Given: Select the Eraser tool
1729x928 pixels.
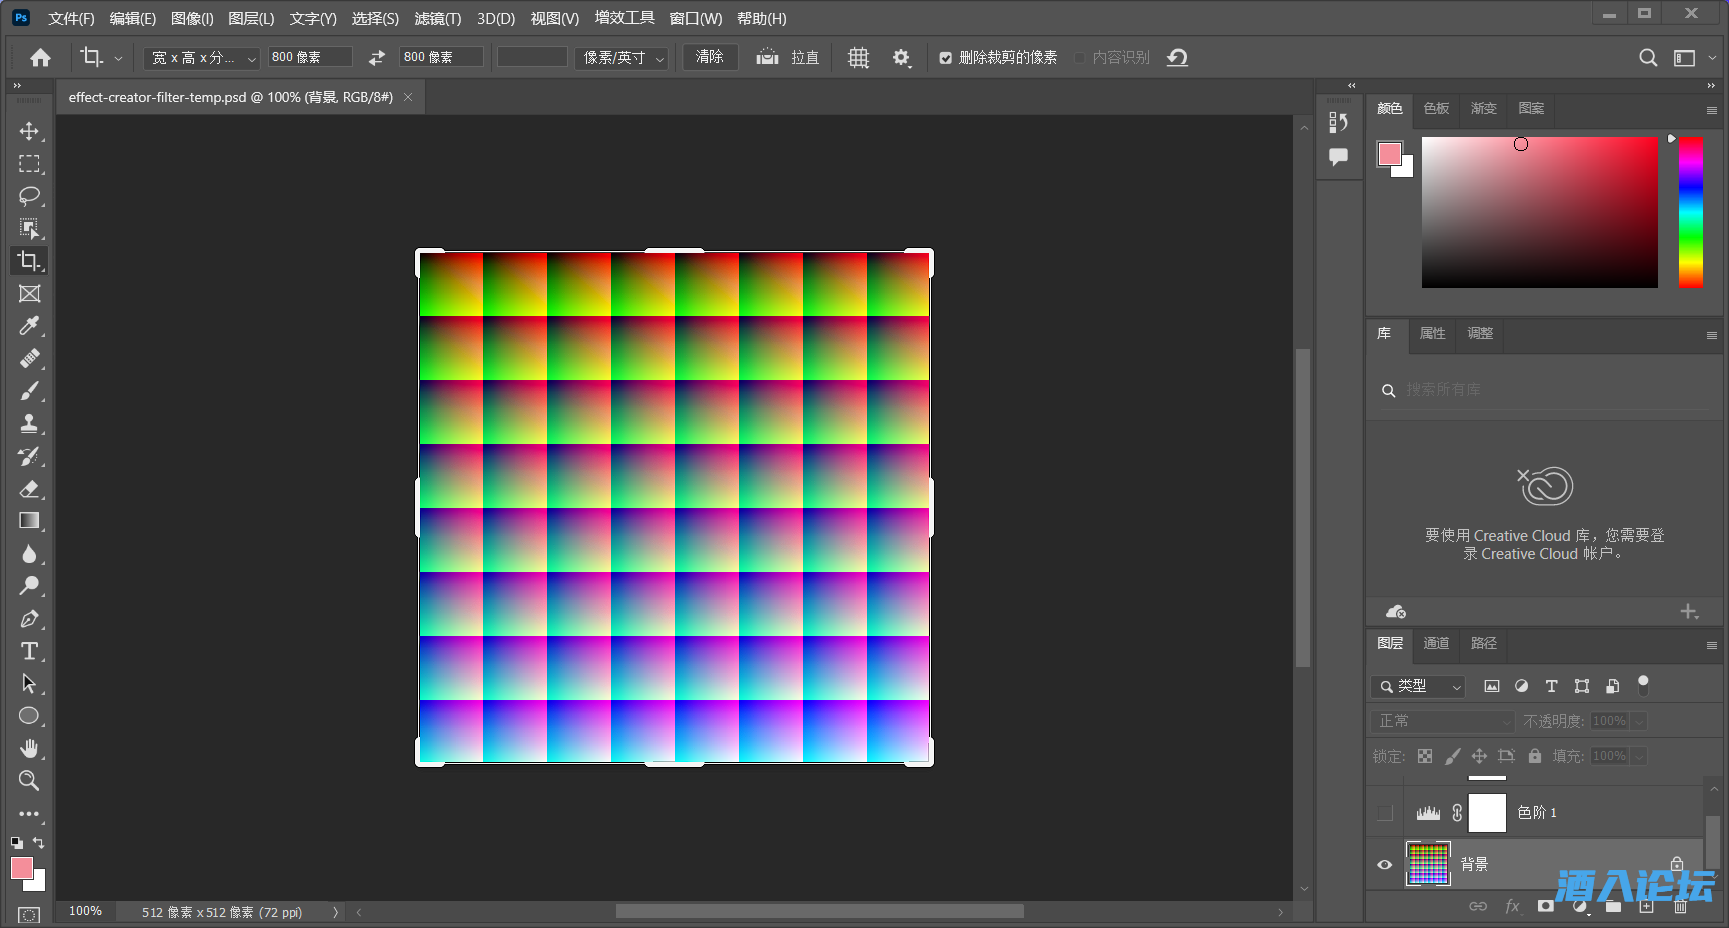Looking at the screenshot, I should pos(29,489).
